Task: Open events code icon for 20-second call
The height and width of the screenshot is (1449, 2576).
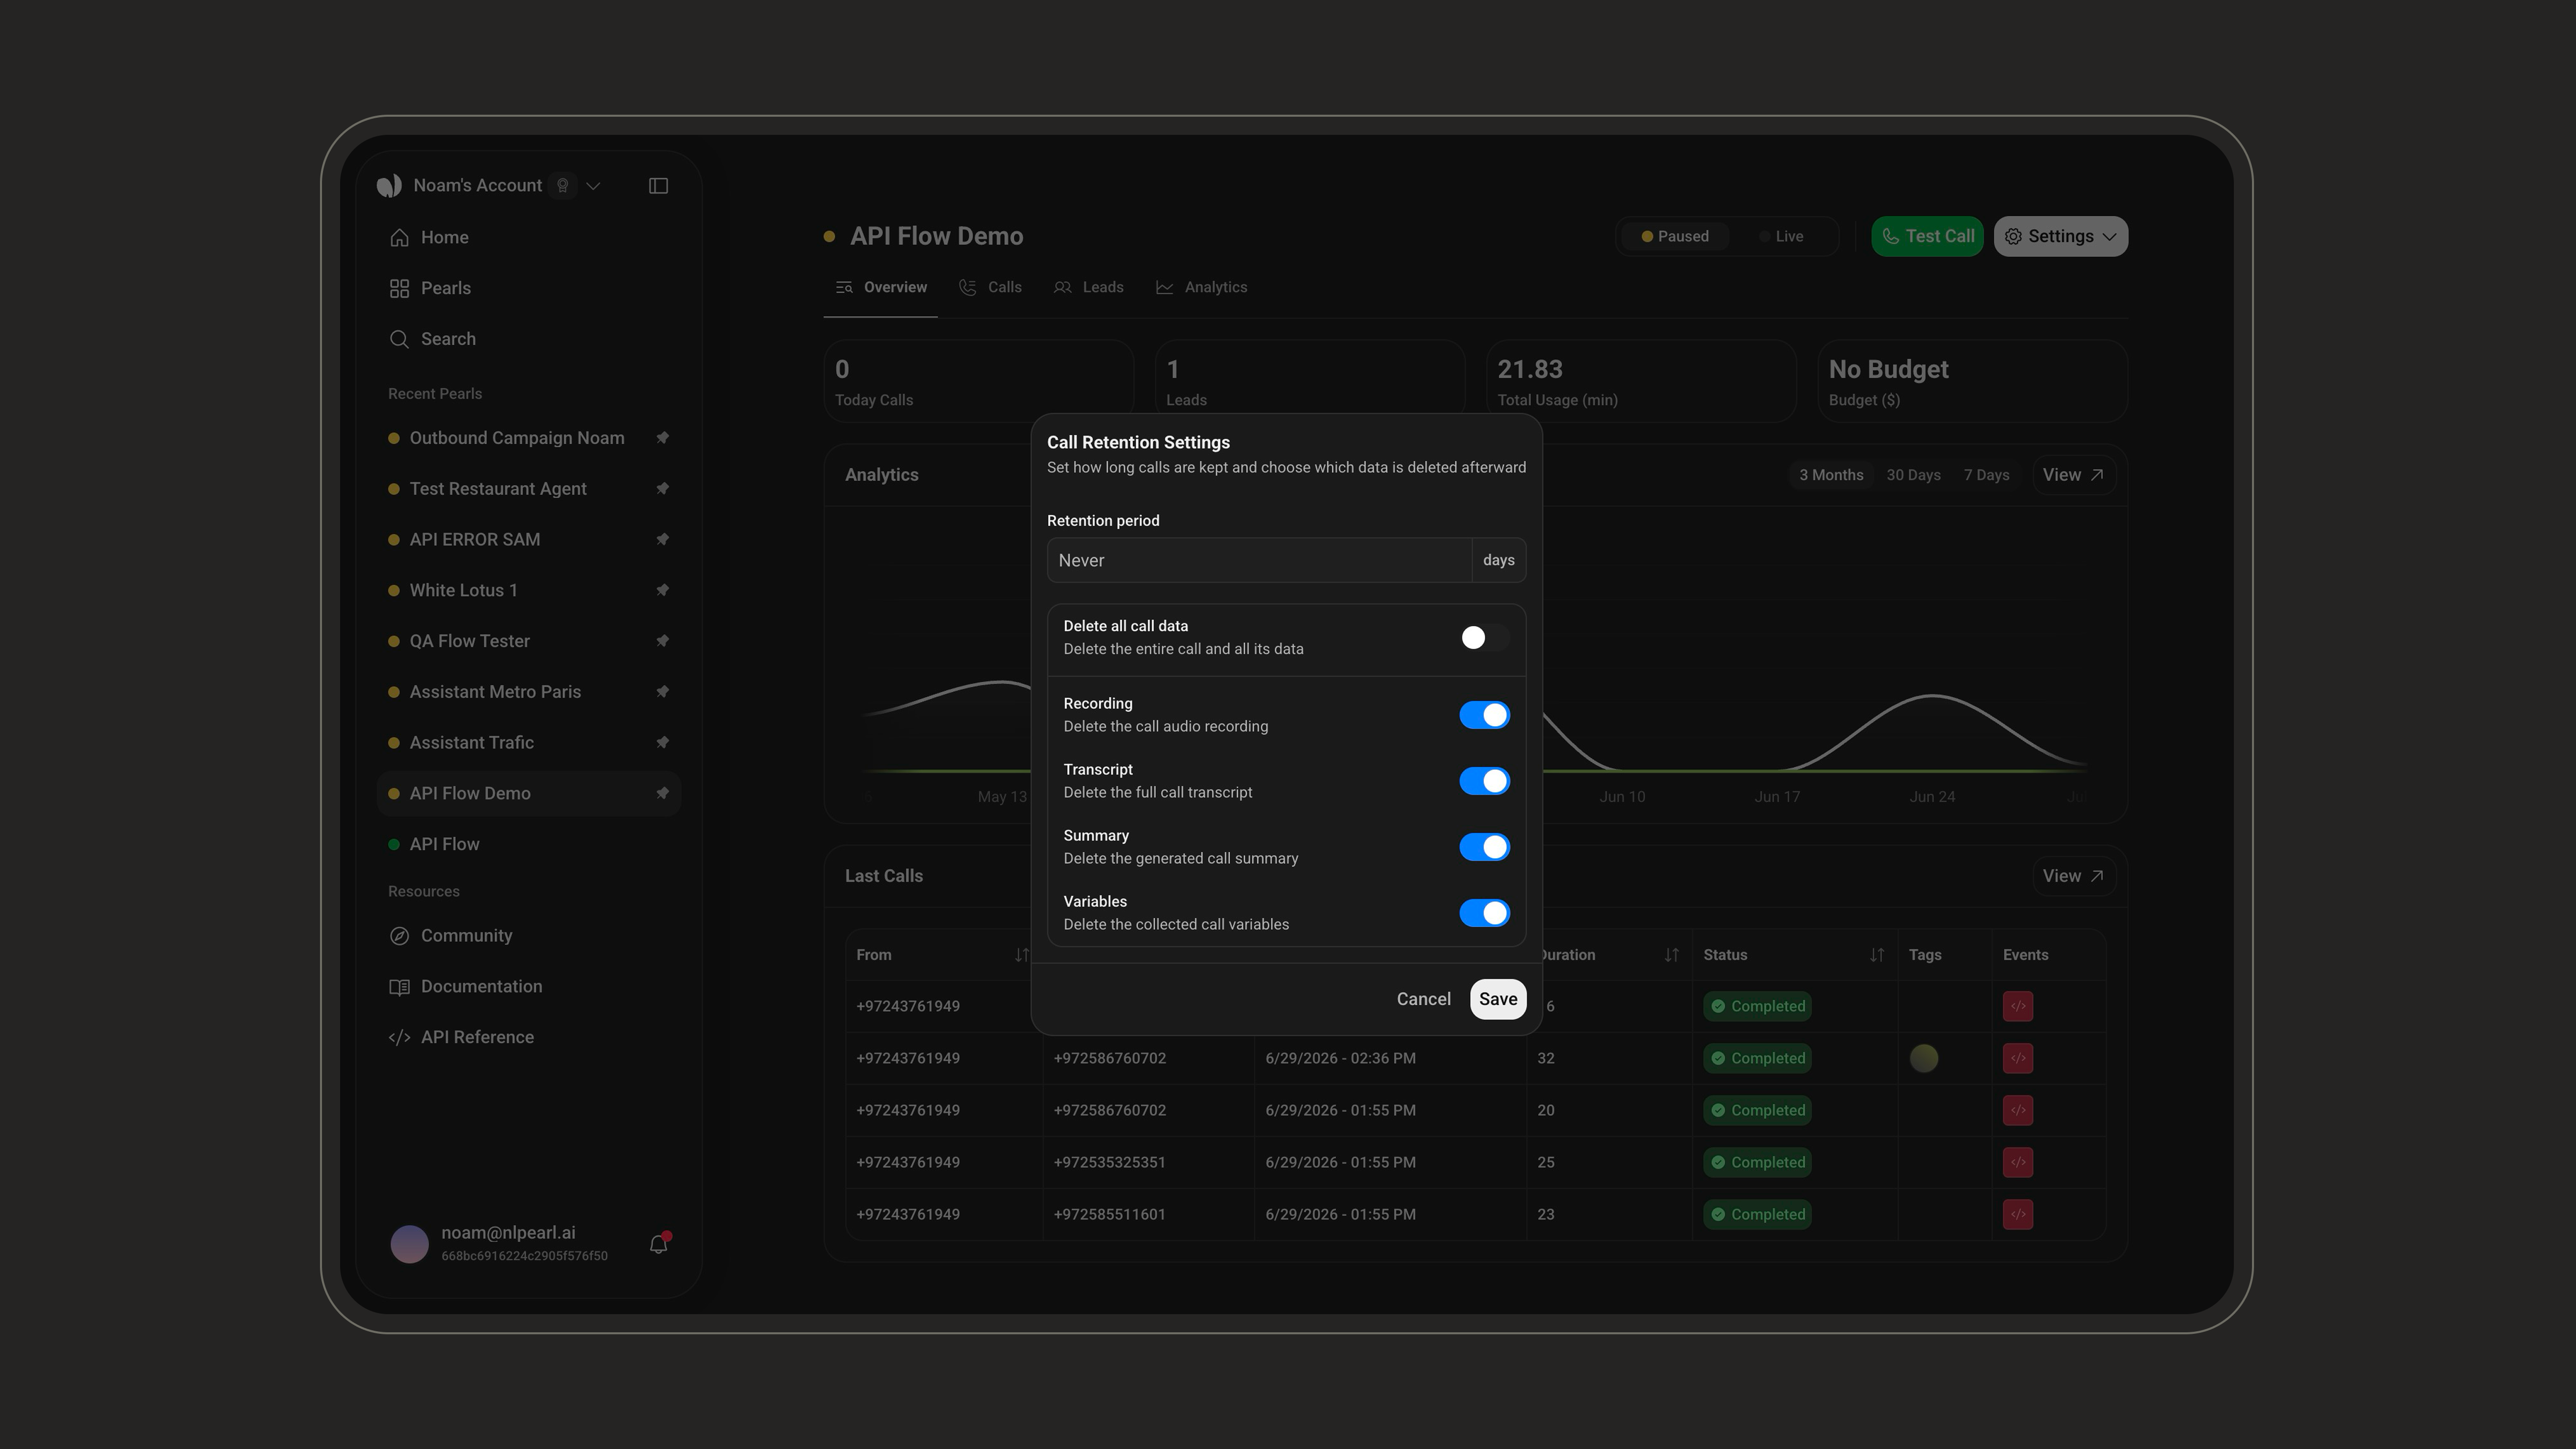Action: 2018,1110
